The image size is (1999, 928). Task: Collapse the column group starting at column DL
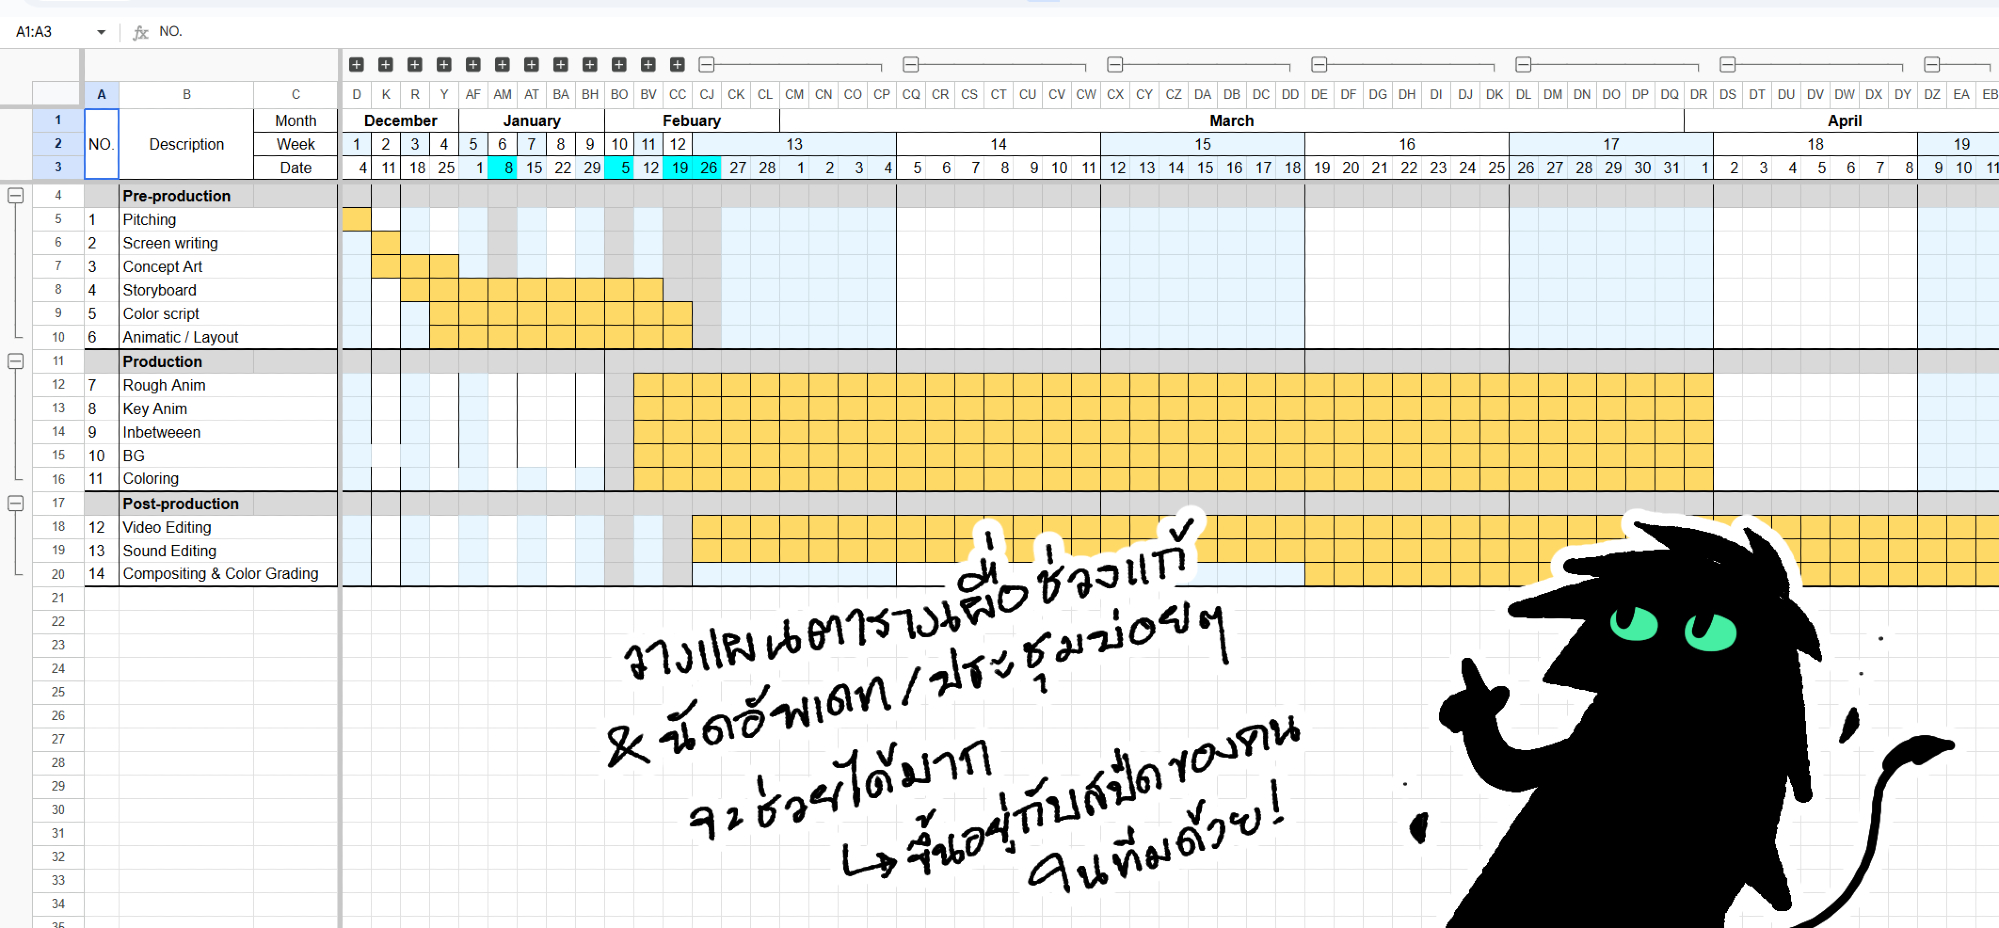(x=1523, y=65)
